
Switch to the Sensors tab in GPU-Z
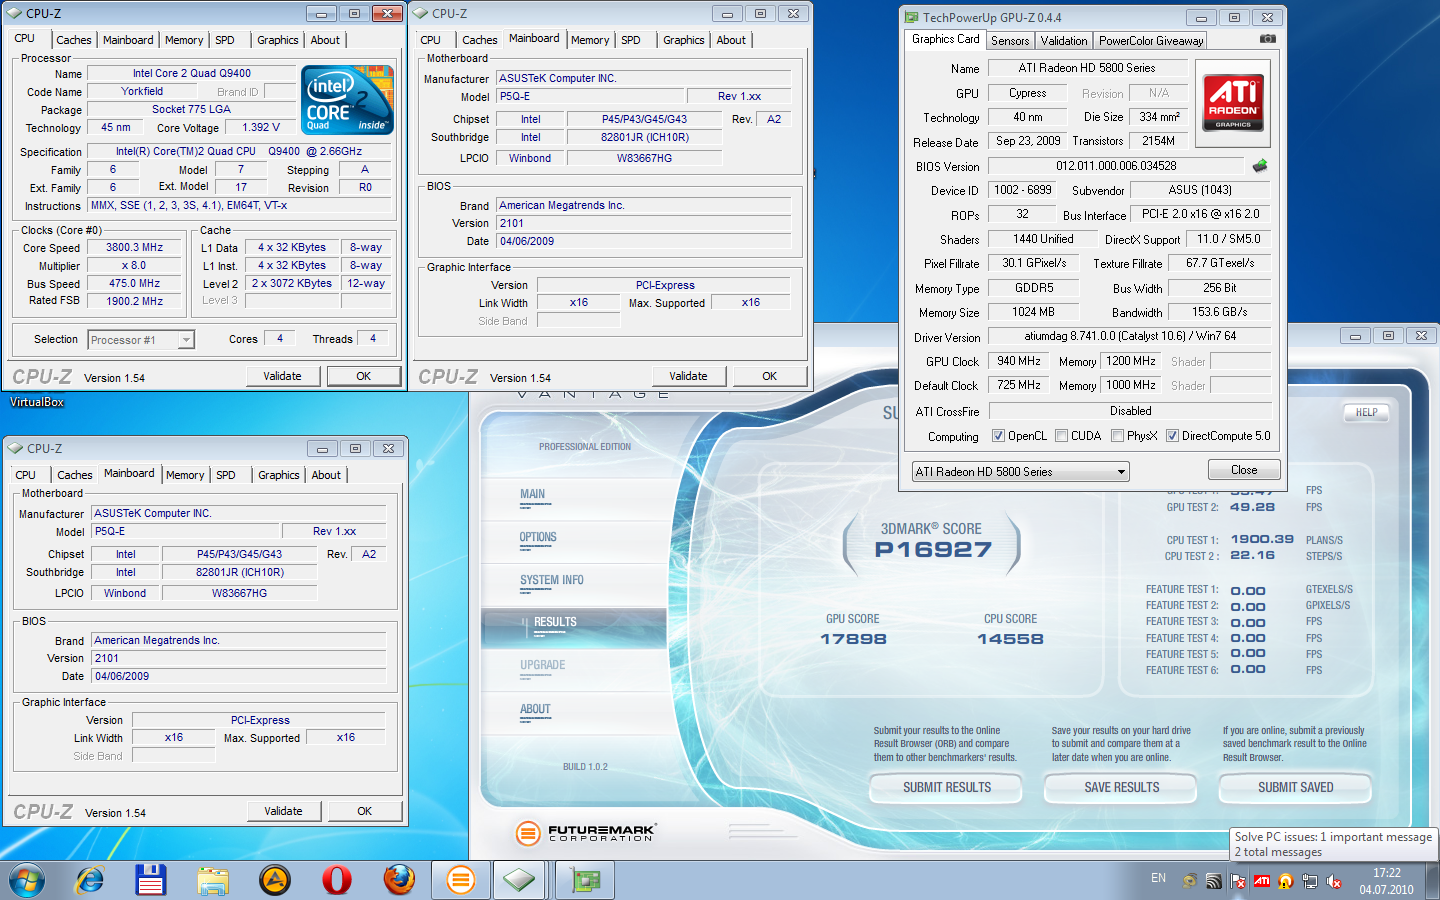pos(1010,41)
